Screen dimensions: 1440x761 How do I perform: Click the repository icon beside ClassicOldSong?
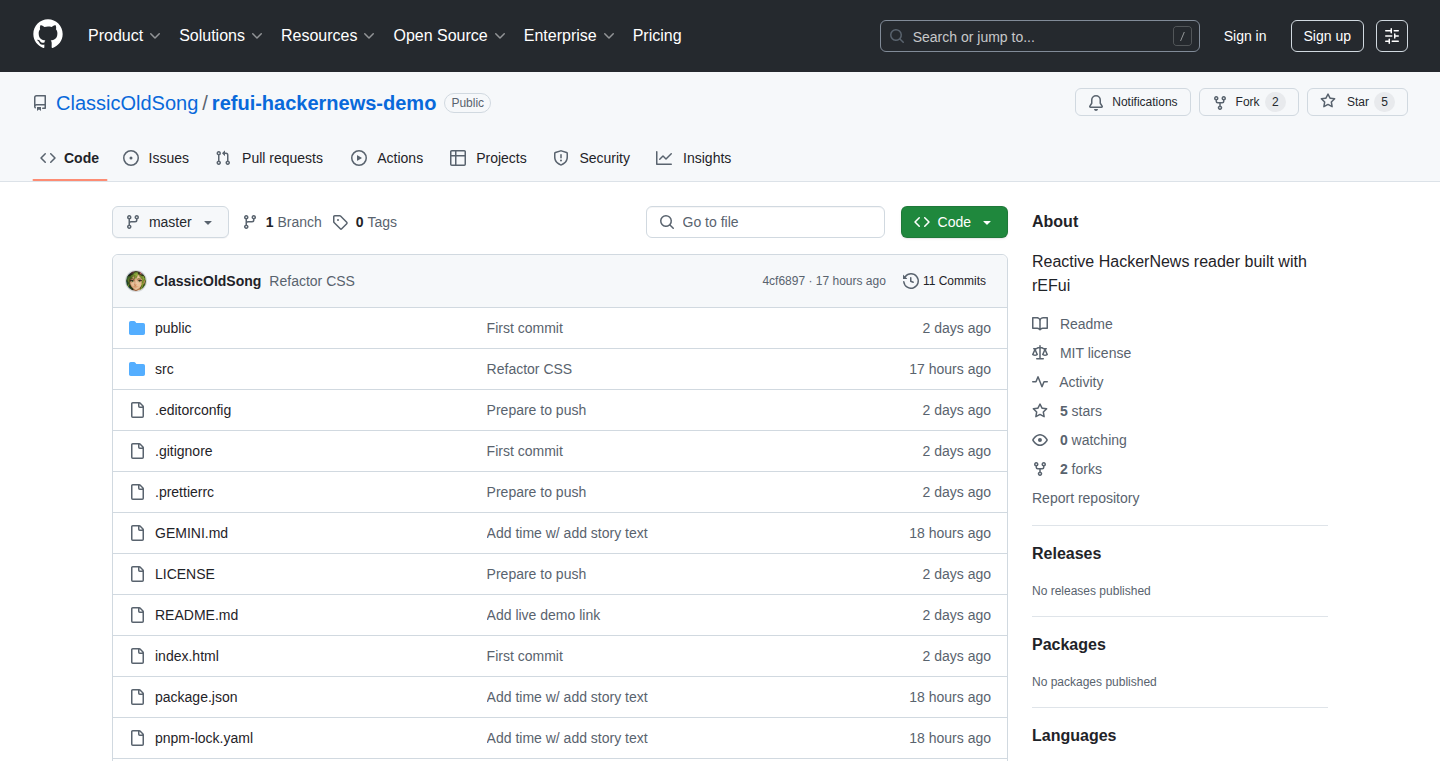(x=40, y=103)
